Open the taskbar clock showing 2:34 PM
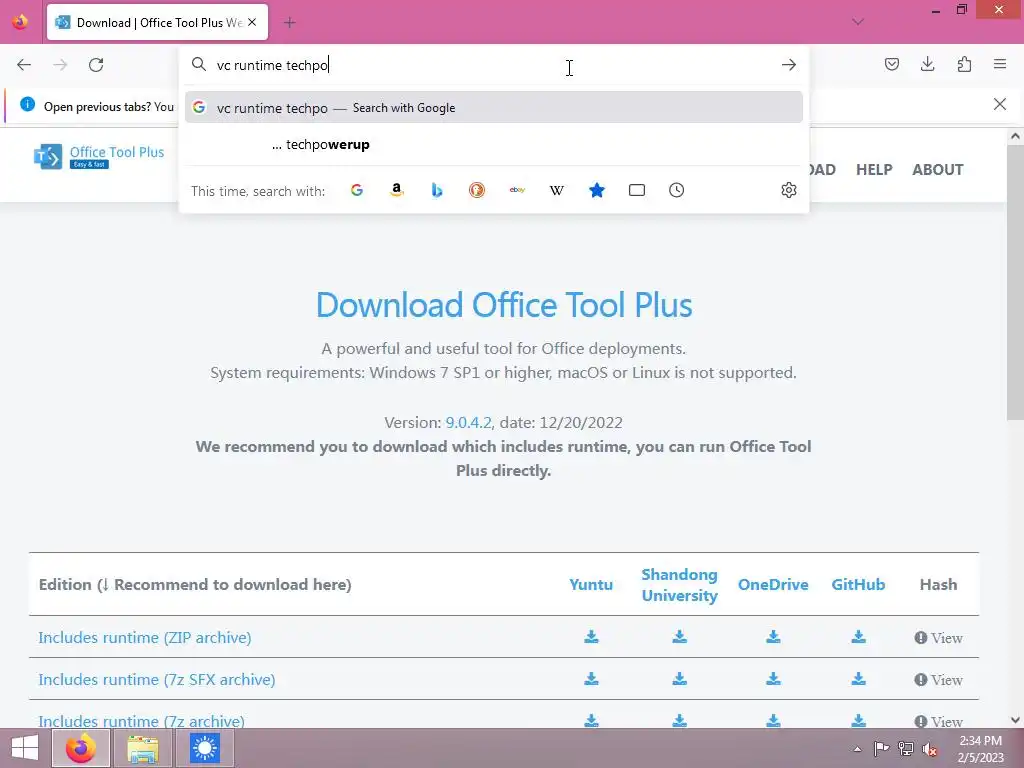The width and height of the screenshot is (1024, 768). tap(980, 749)
